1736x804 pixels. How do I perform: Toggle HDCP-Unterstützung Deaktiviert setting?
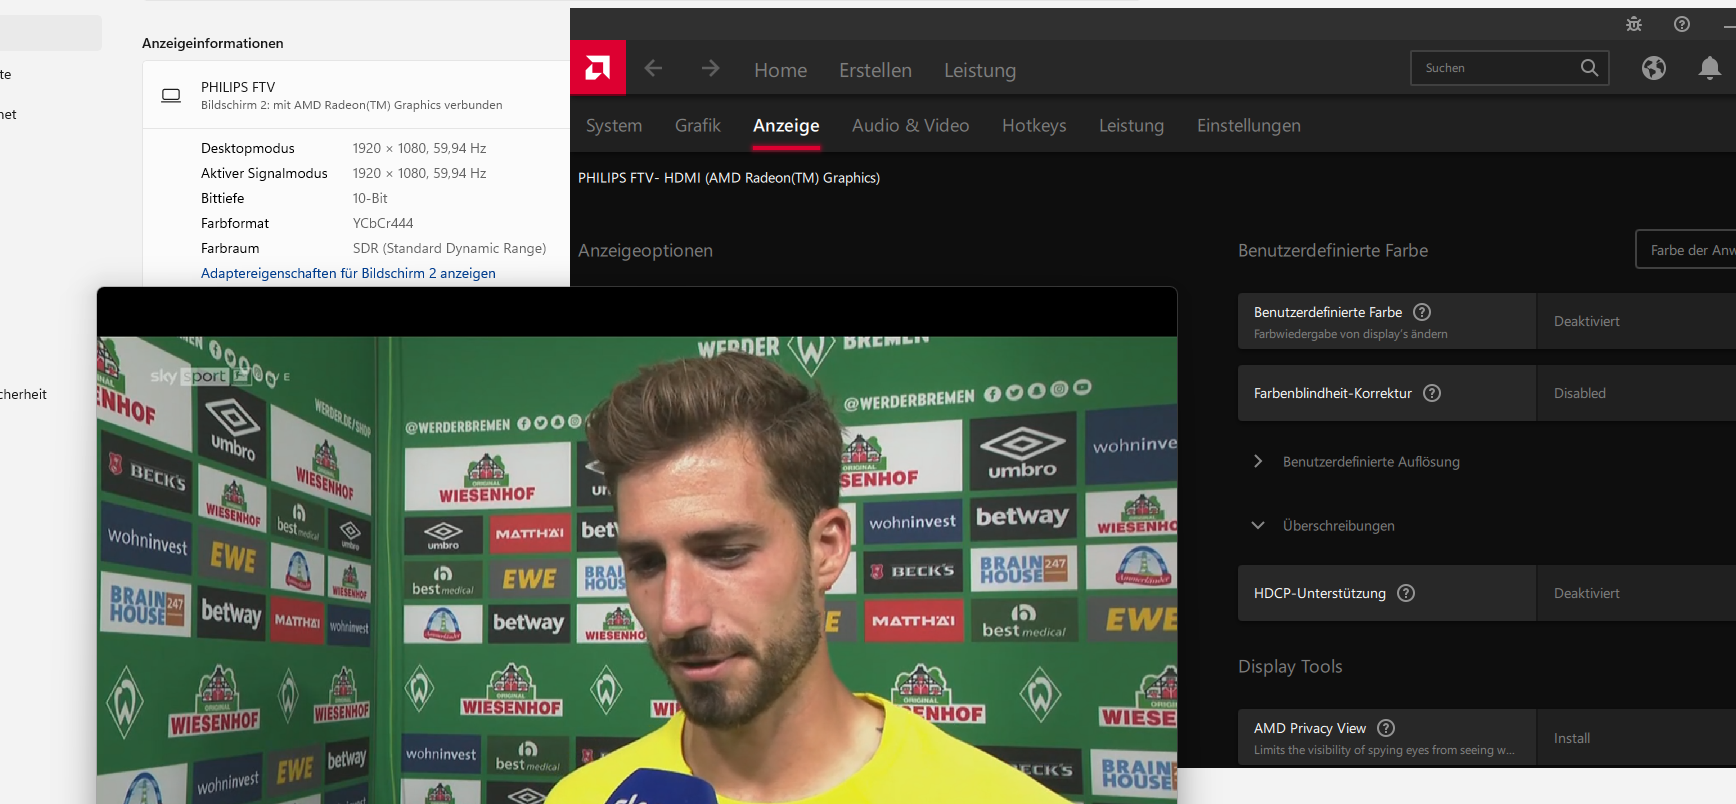pyautogui.click(x=1636, y=593)
